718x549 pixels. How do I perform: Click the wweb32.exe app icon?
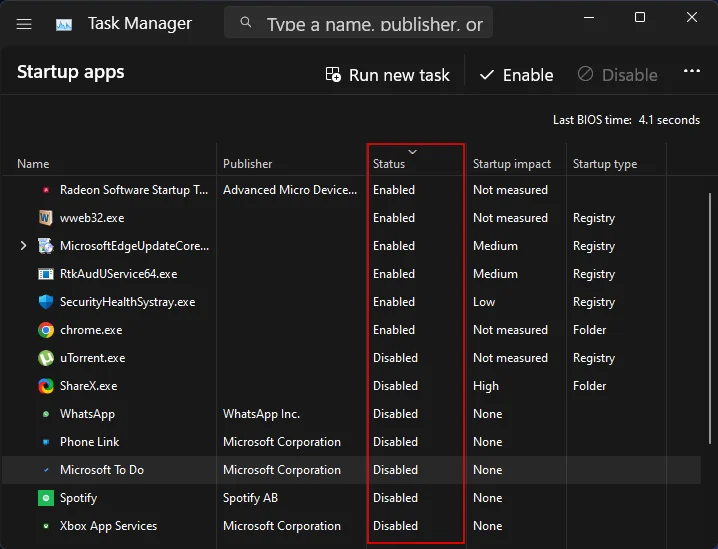point(45,217)
